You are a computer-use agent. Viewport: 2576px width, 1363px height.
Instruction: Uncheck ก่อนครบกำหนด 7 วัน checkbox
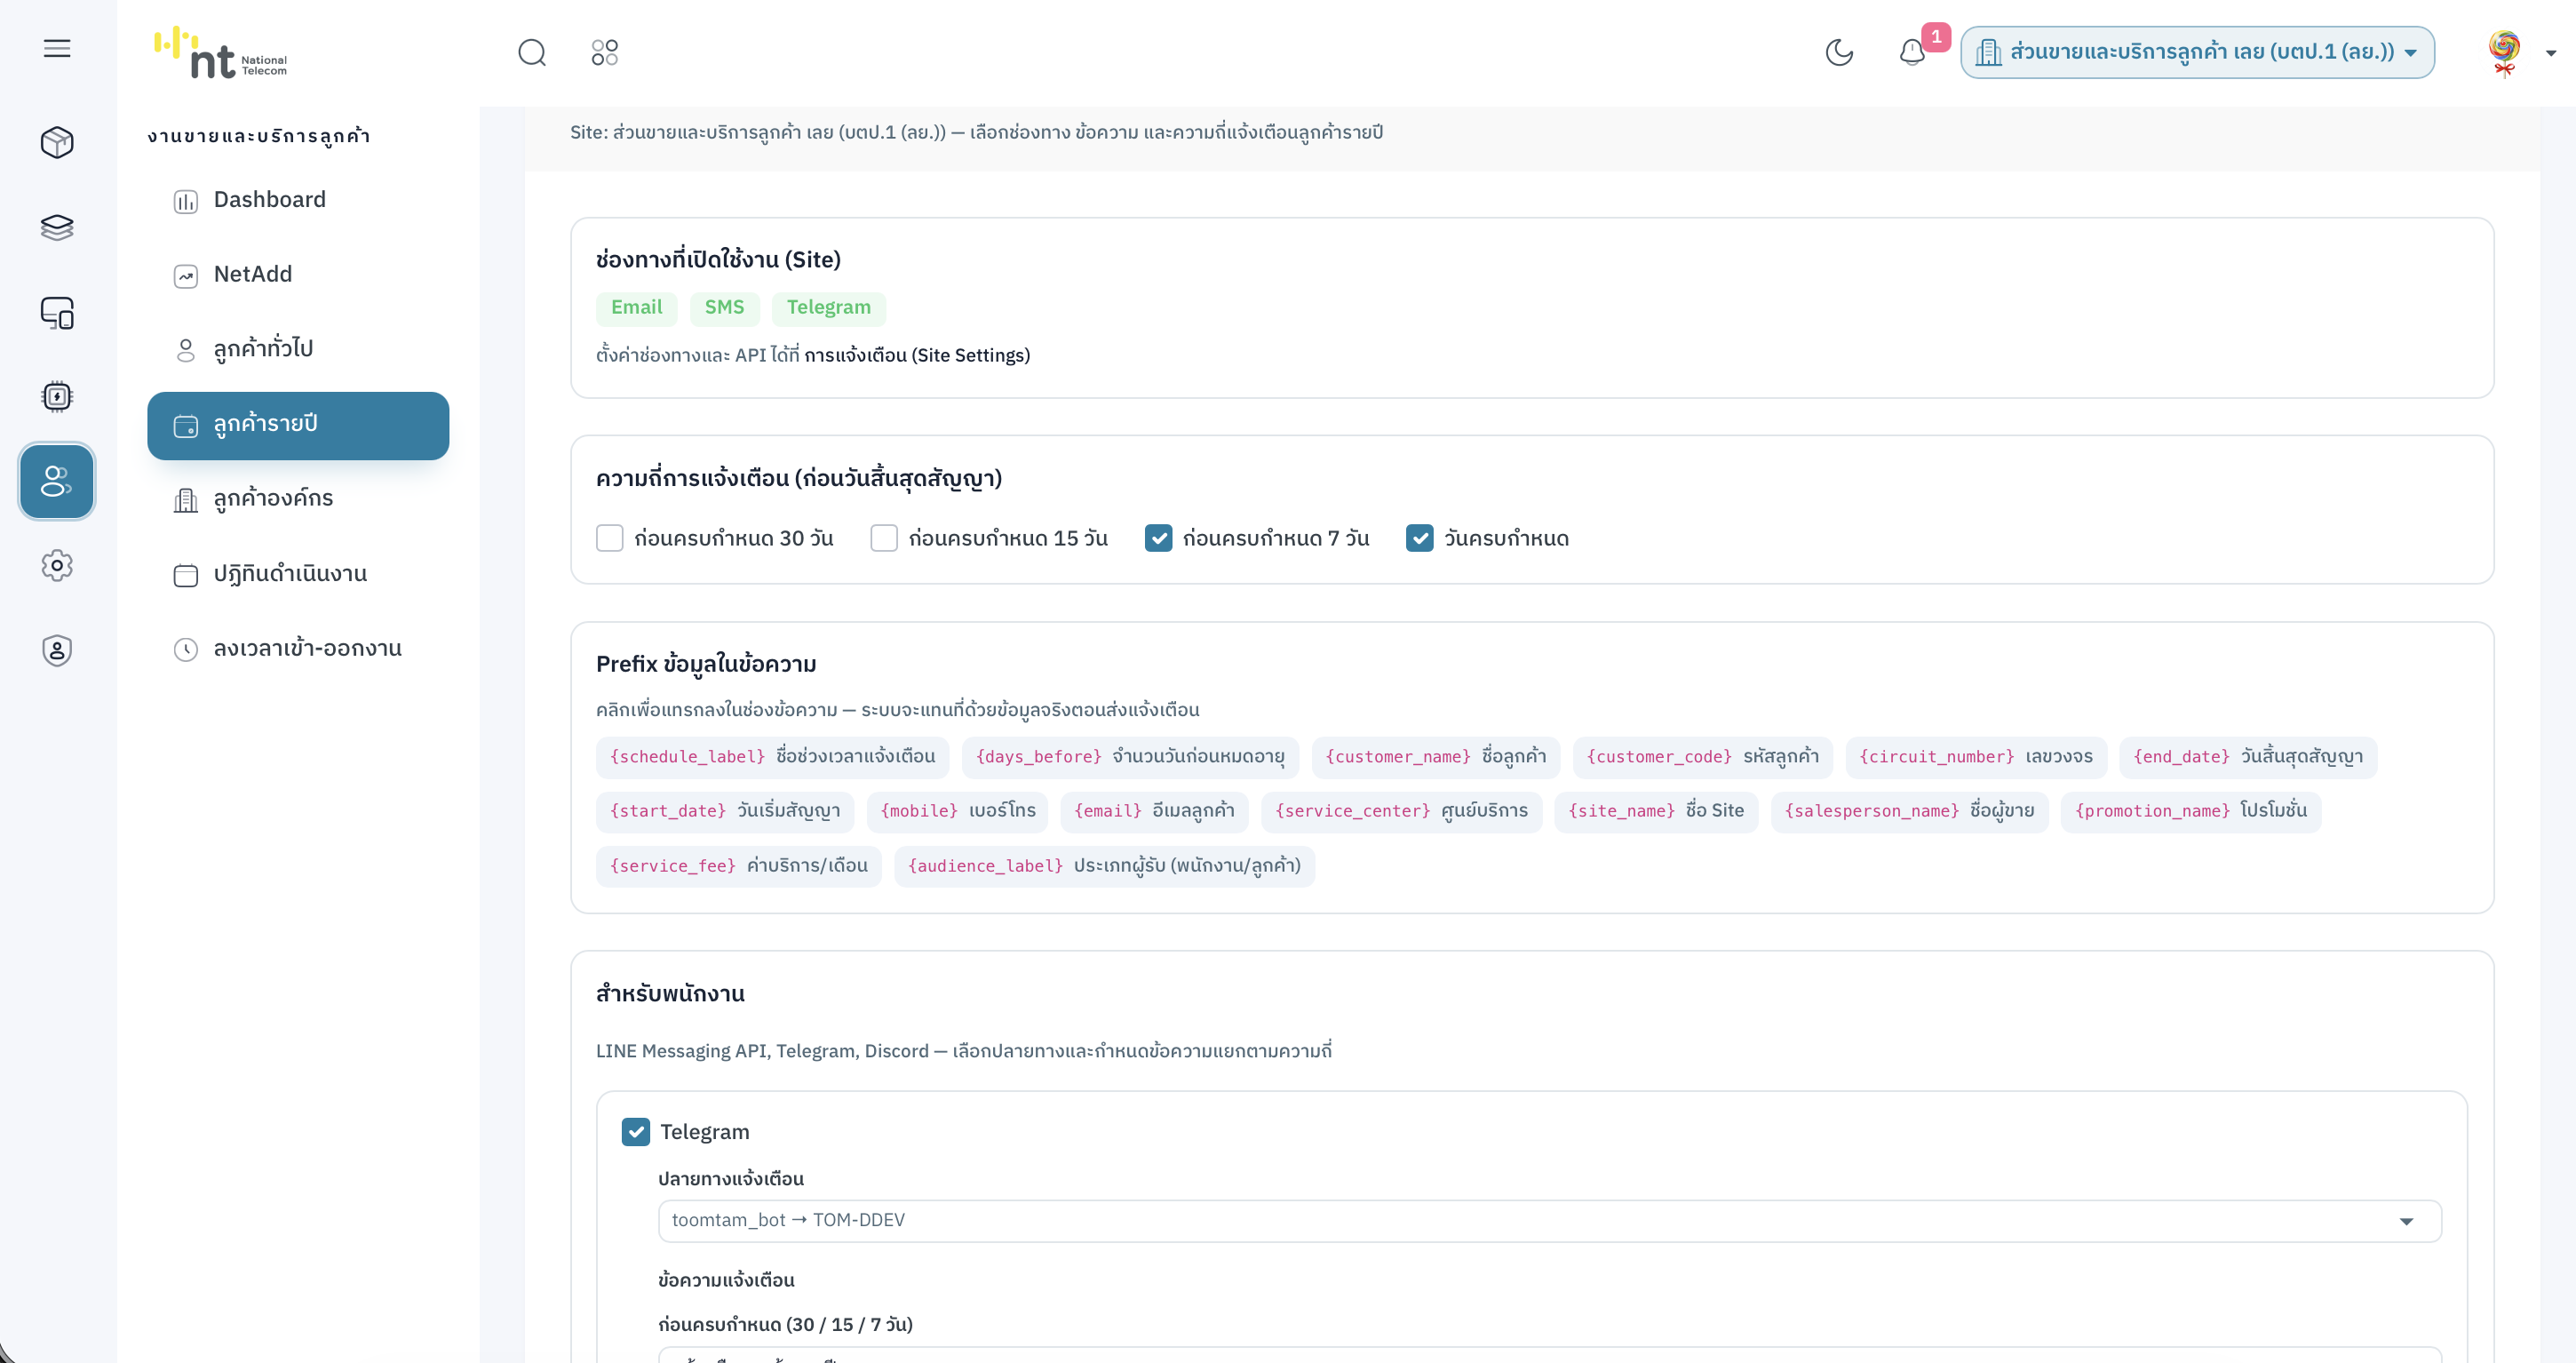pyautogui.click(x=1158, y=538)
